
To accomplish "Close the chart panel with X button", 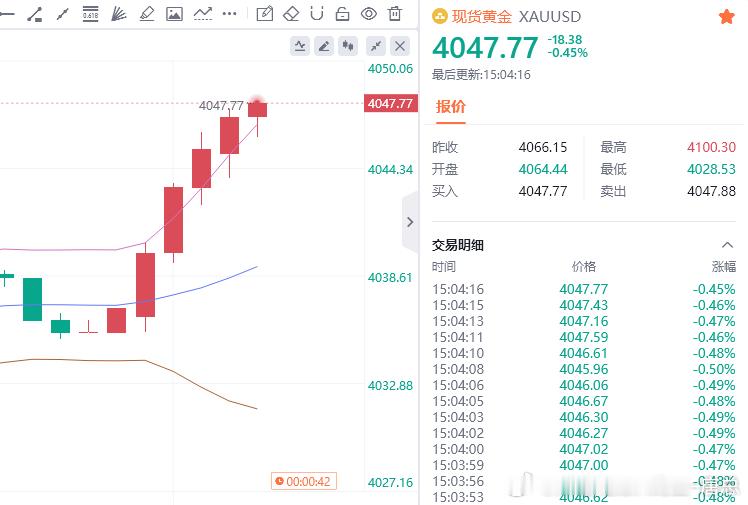I will (400, 46).
